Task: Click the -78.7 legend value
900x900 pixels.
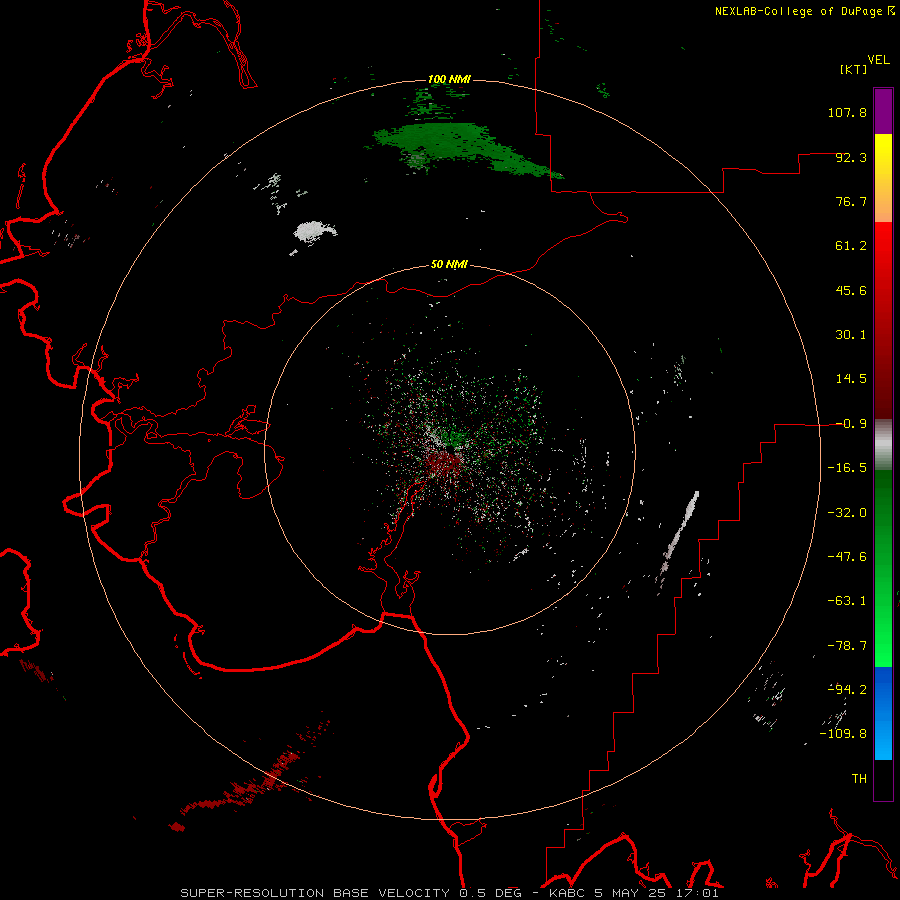Action: point(847,646)
